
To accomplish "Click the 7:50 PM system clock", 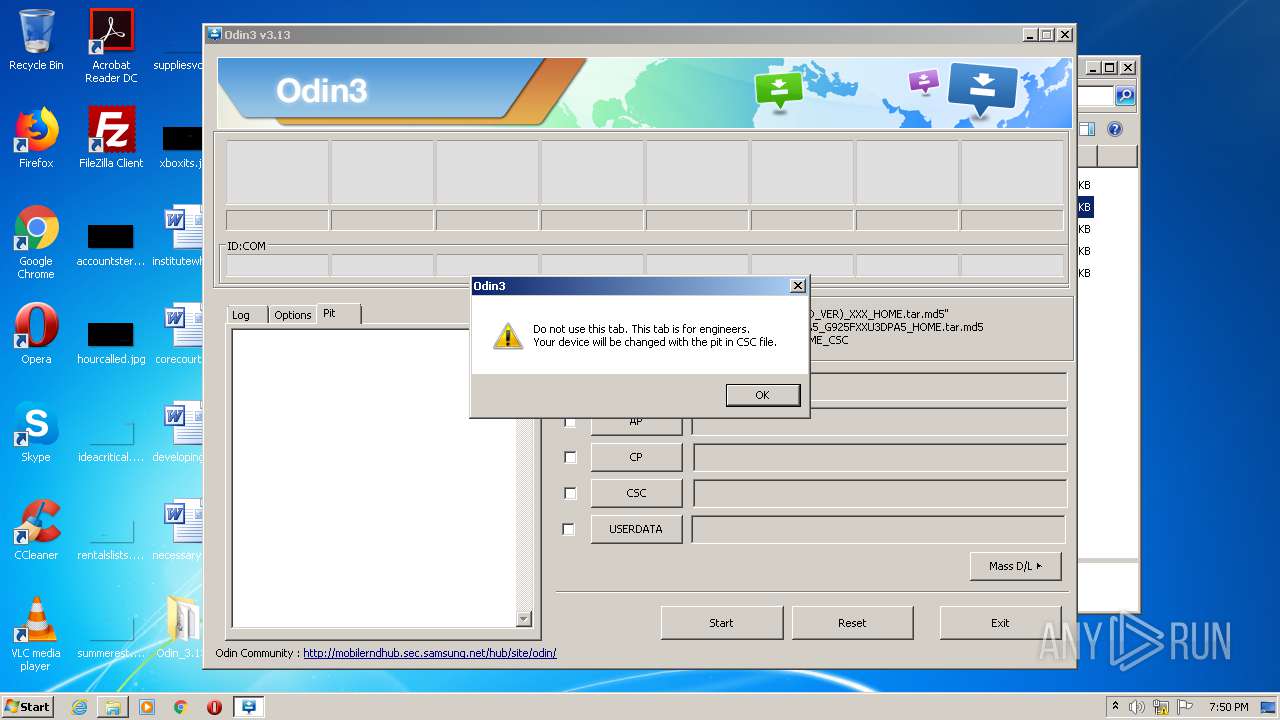I will [x=1229, y=707].
